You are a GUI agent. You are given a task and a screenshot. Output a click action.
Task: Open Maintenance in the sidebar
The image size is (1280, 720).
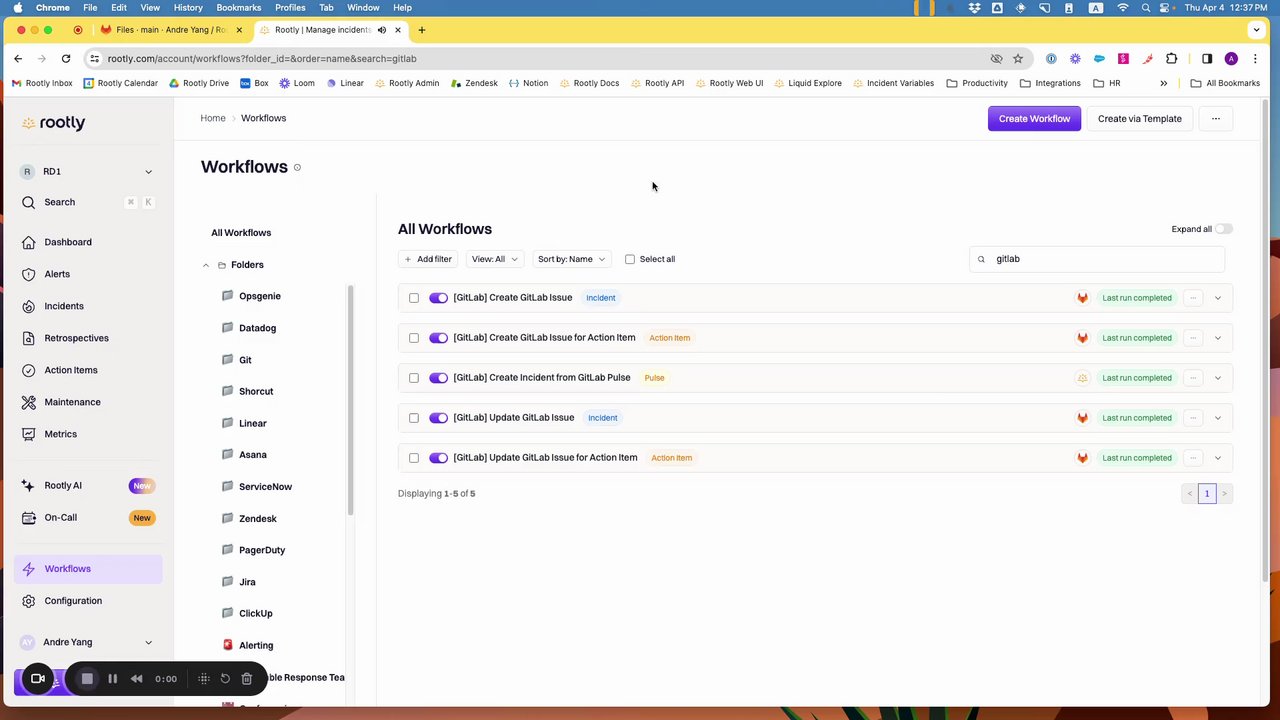click(72, 402)
